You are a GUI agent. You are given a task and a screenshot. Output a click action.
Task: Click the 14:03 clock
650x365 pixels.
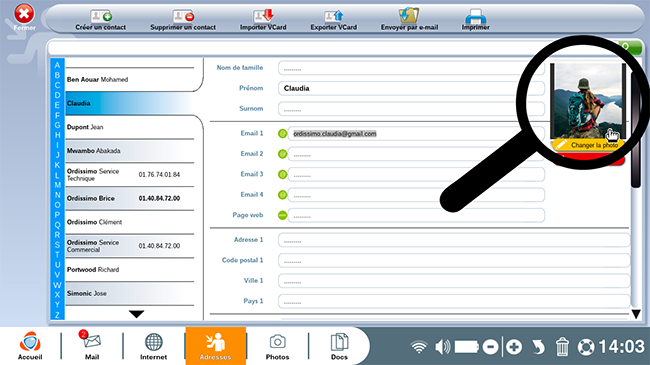(621, 346)
